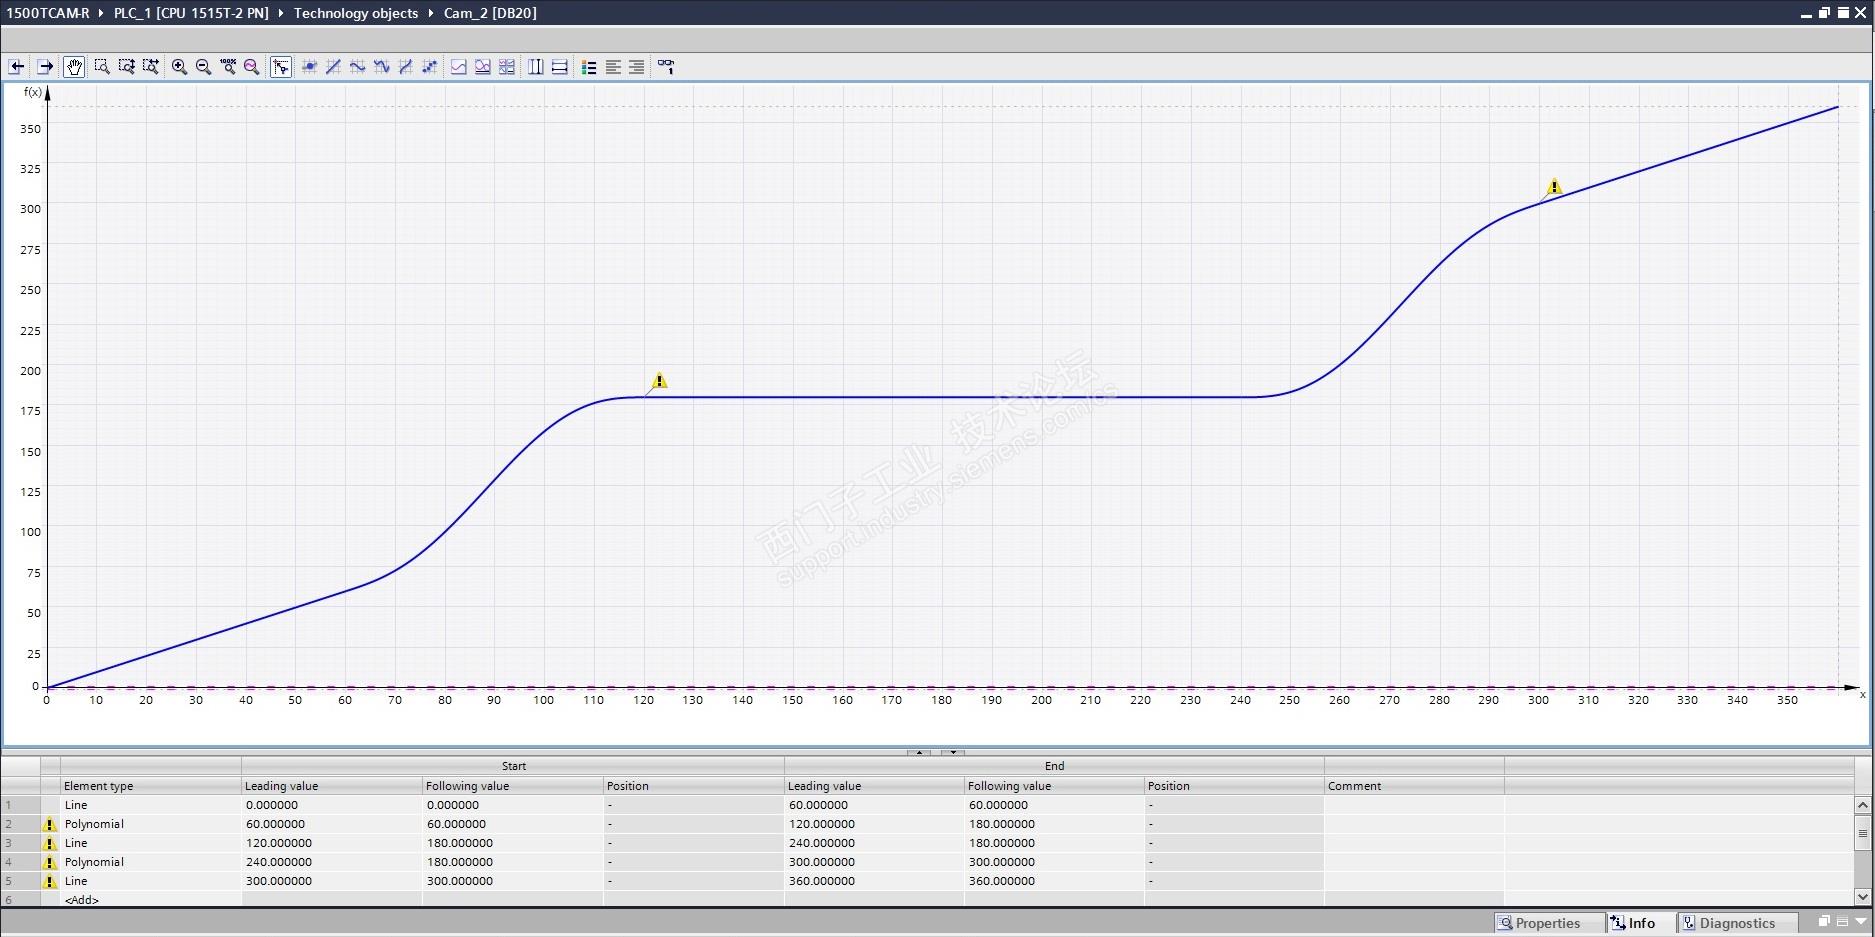Select row 4 Polynomial element type cell
Screen dimensions: 1875x937
click(x=150, y=862)
